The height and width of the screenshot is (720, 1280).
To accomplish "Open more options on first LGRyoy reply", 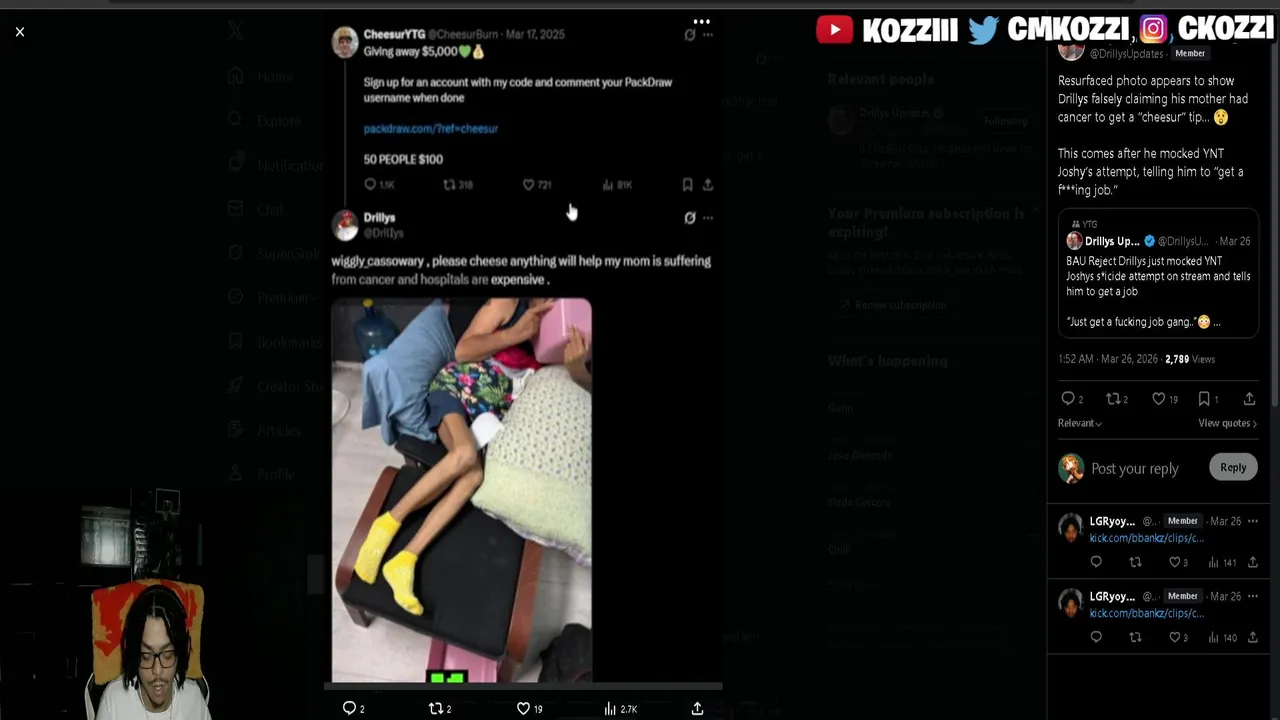I will (1252, 521).
